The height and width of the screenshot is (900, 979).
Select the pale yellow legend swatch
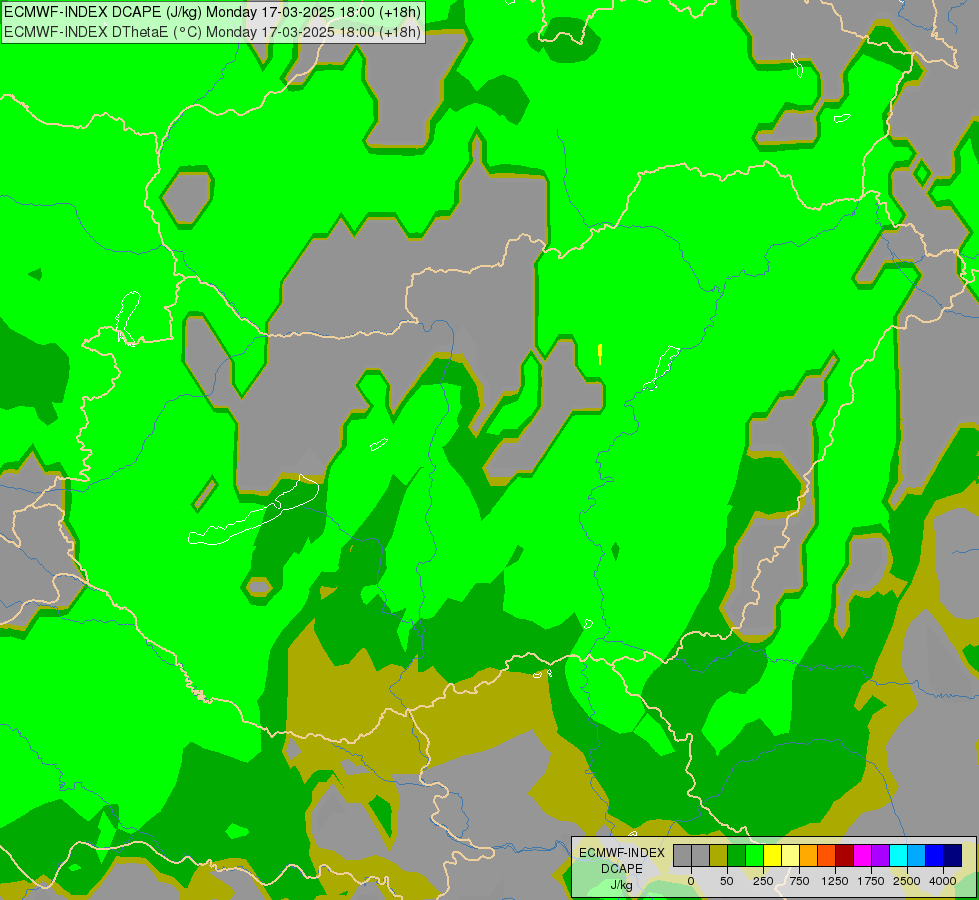coord(790,855)
